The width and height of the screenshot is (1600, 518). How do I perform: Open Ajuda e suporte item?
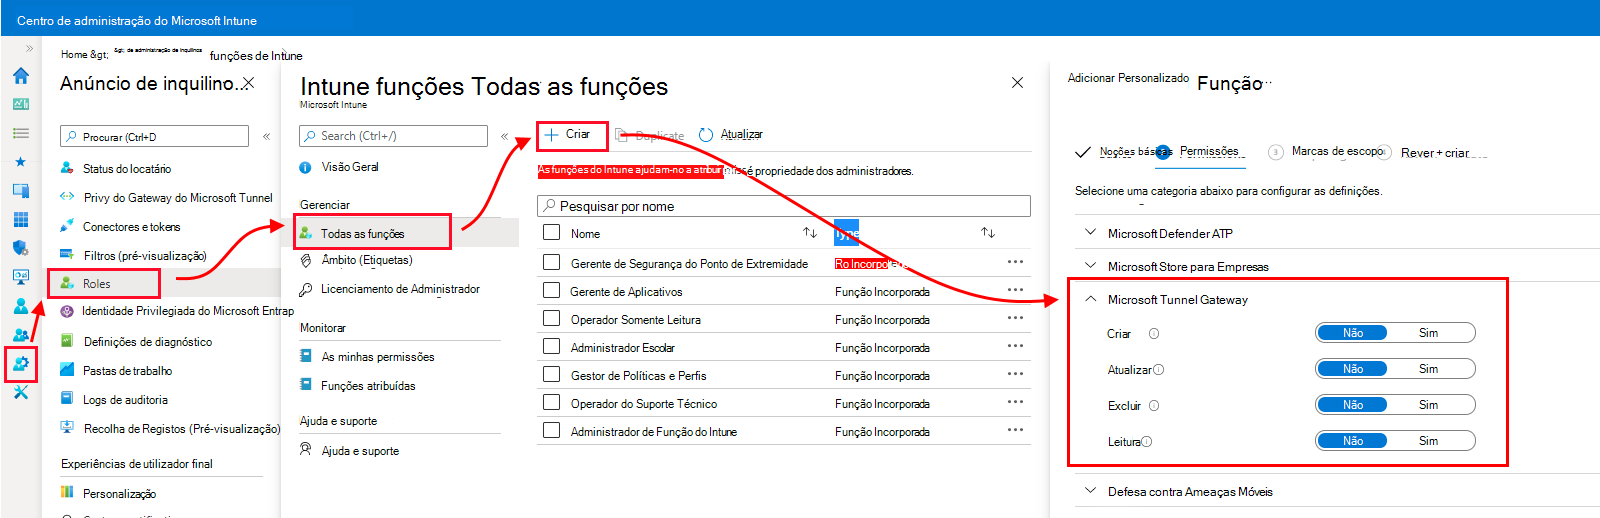360,451
